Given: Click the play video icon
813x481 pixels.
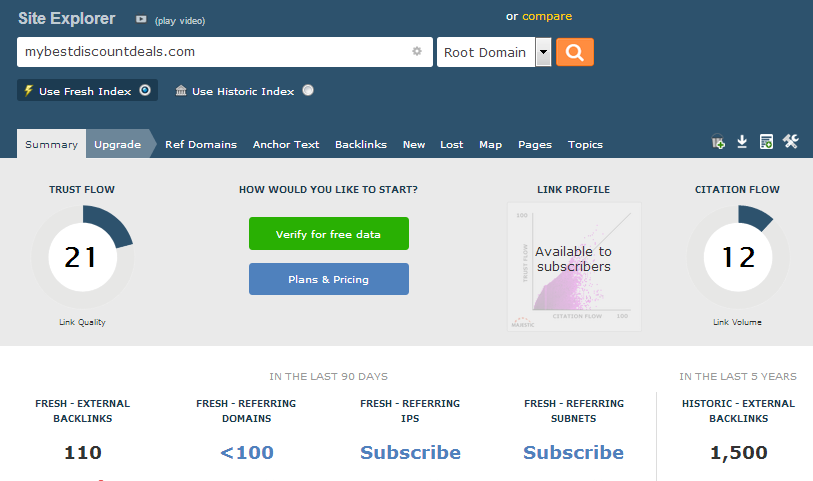Looking at the screenshot, I should coord(141,19).
